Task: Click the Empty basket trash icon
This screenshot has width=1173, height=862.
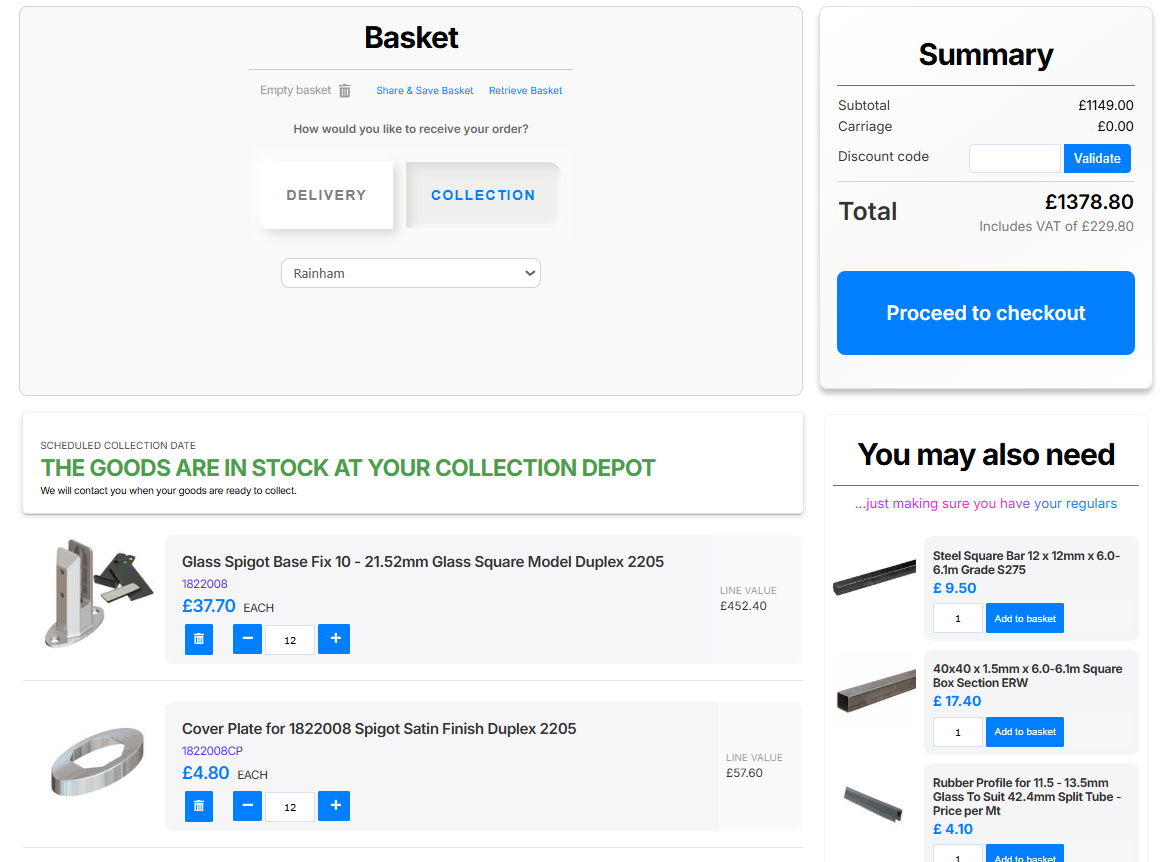Action: pyautogui.click(x=344, y=91)
